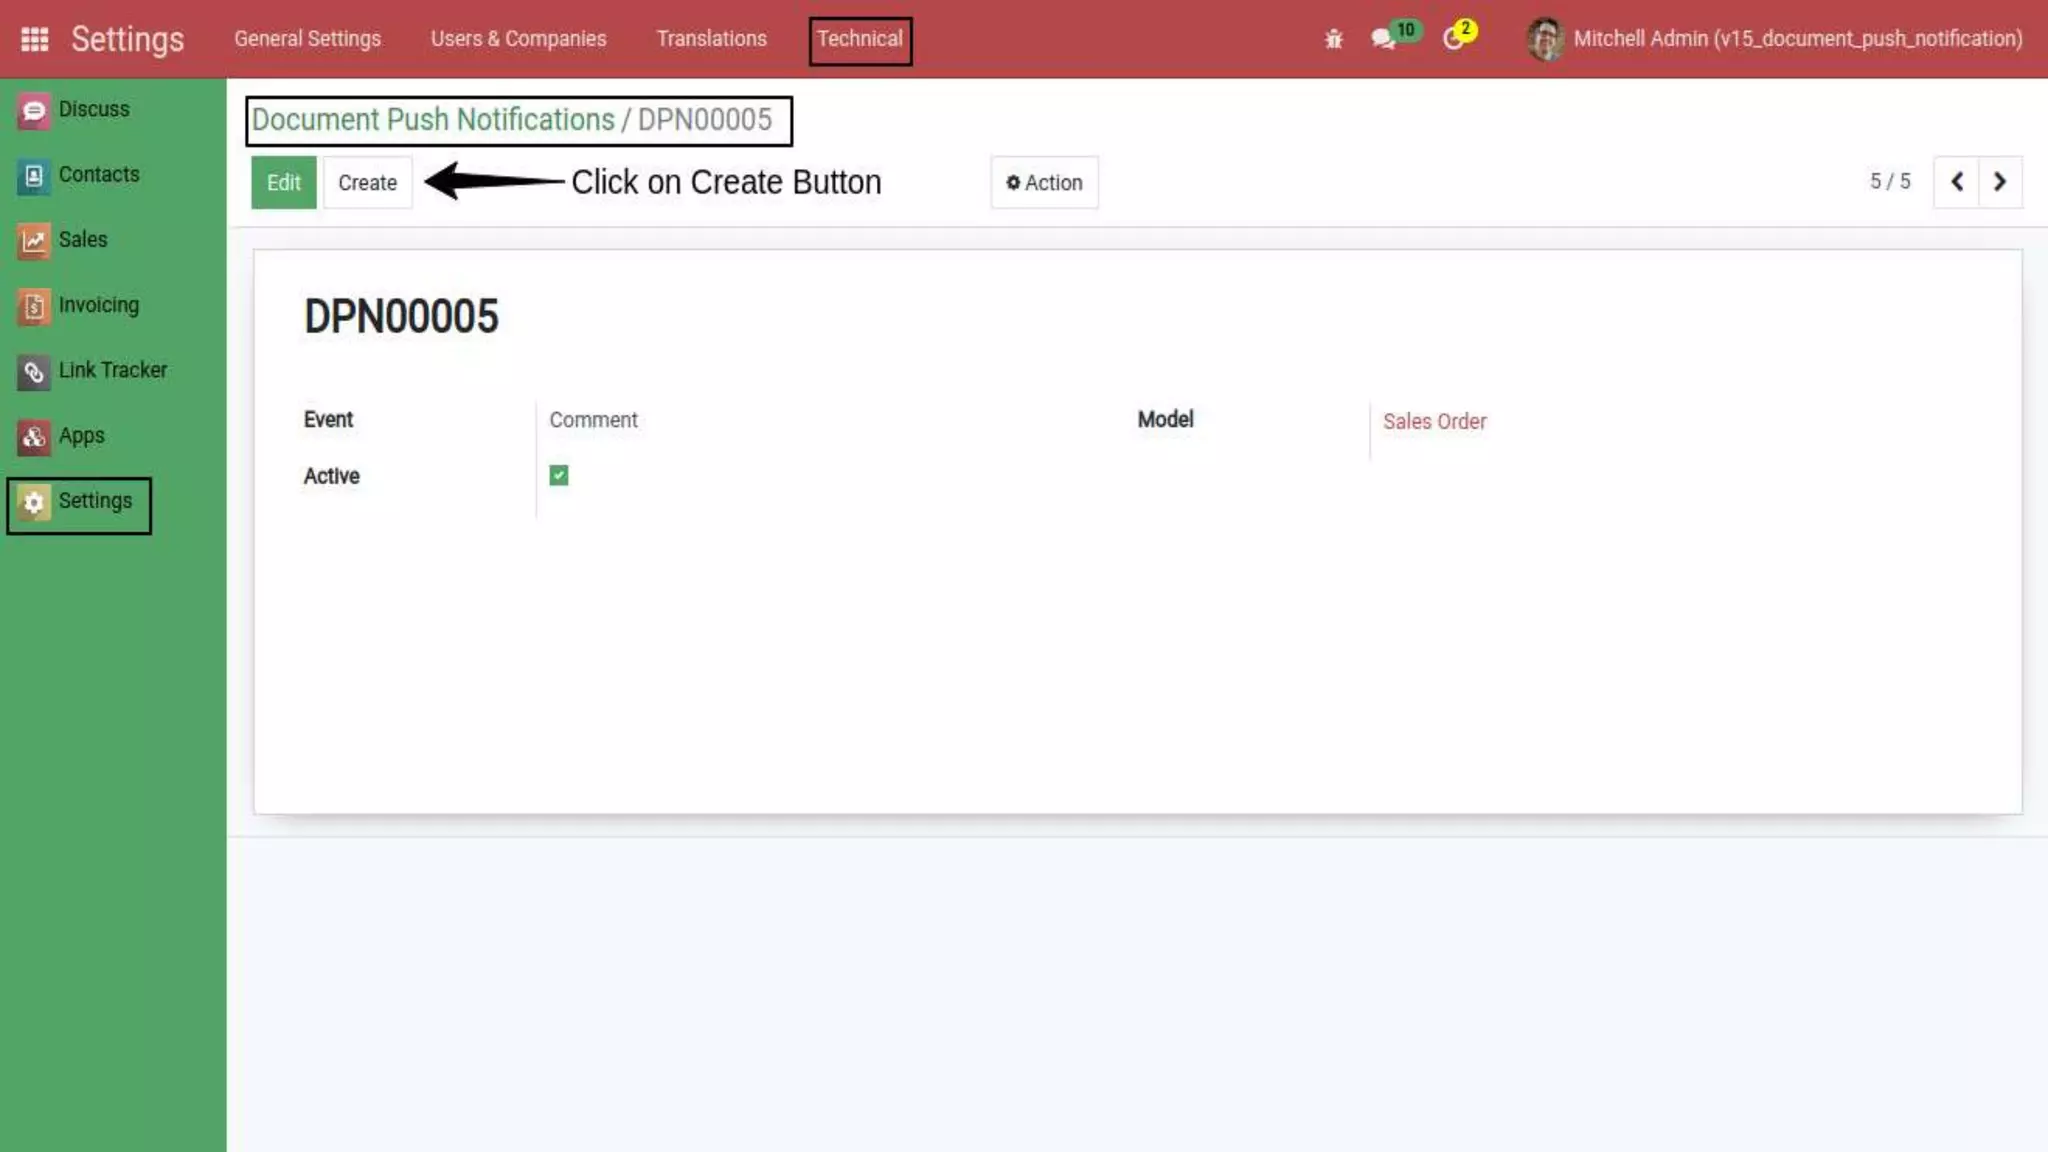Go to the previous record arrow
Viewport: 2048px width, 1152px height.
(1956, 182)
